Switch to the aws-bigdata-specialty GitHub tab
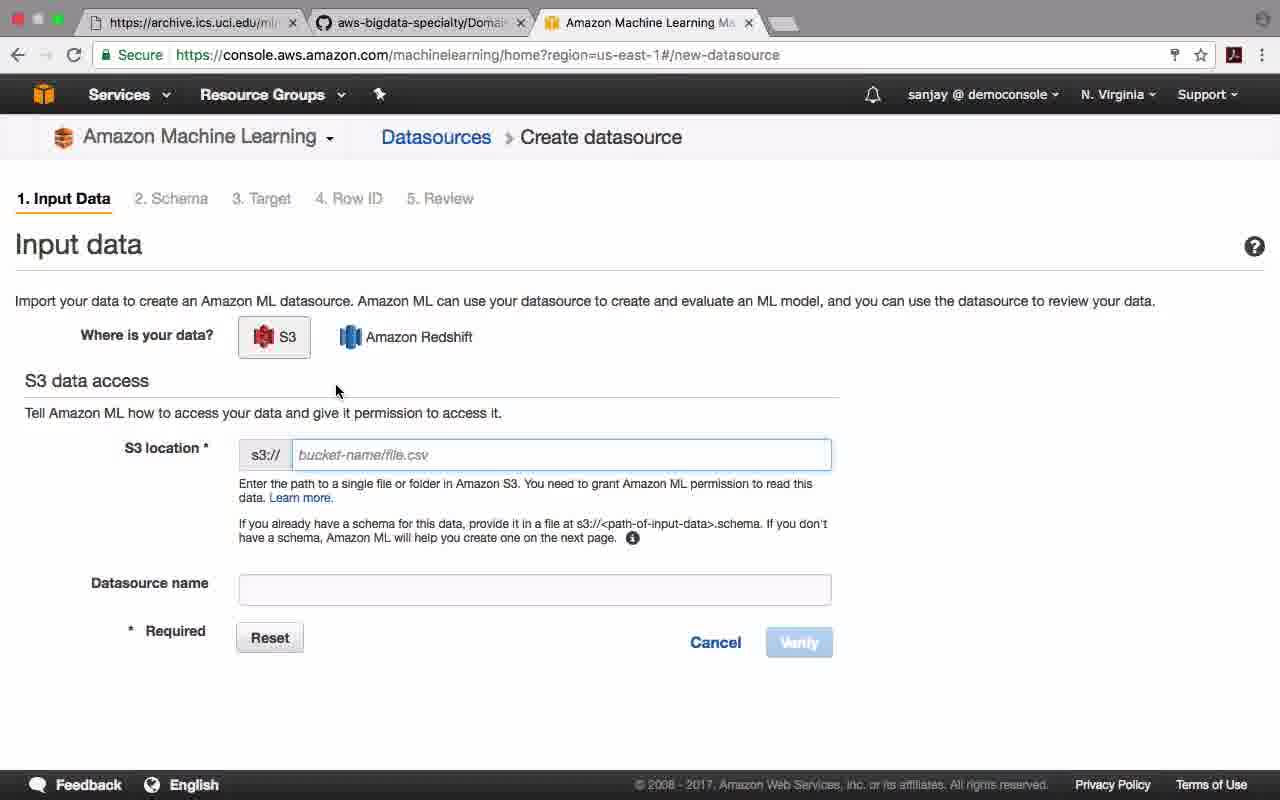 click(420, 23)
